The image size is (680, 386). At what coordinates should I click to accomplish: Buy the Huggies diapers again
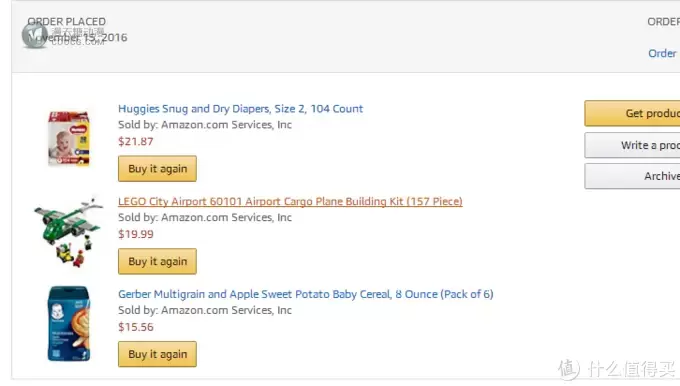click(x=157, y=169)
